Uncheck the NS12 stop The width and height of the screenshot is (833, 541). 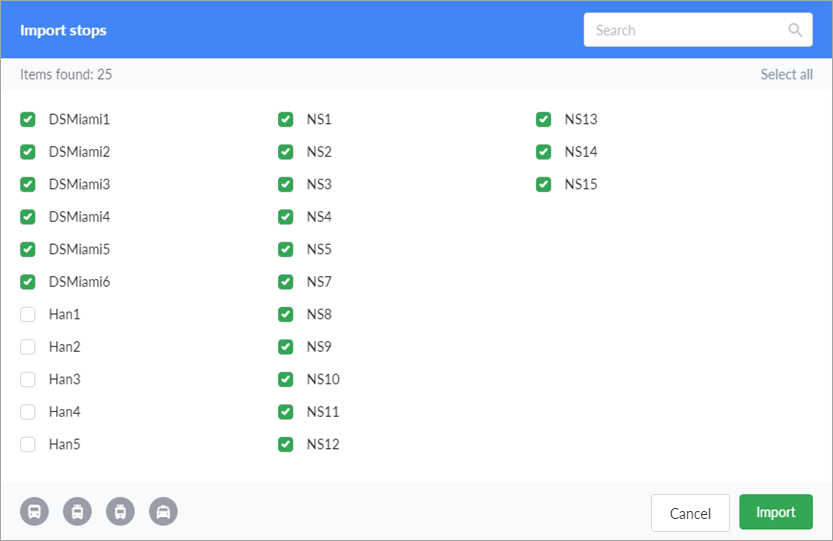[286, 445]
